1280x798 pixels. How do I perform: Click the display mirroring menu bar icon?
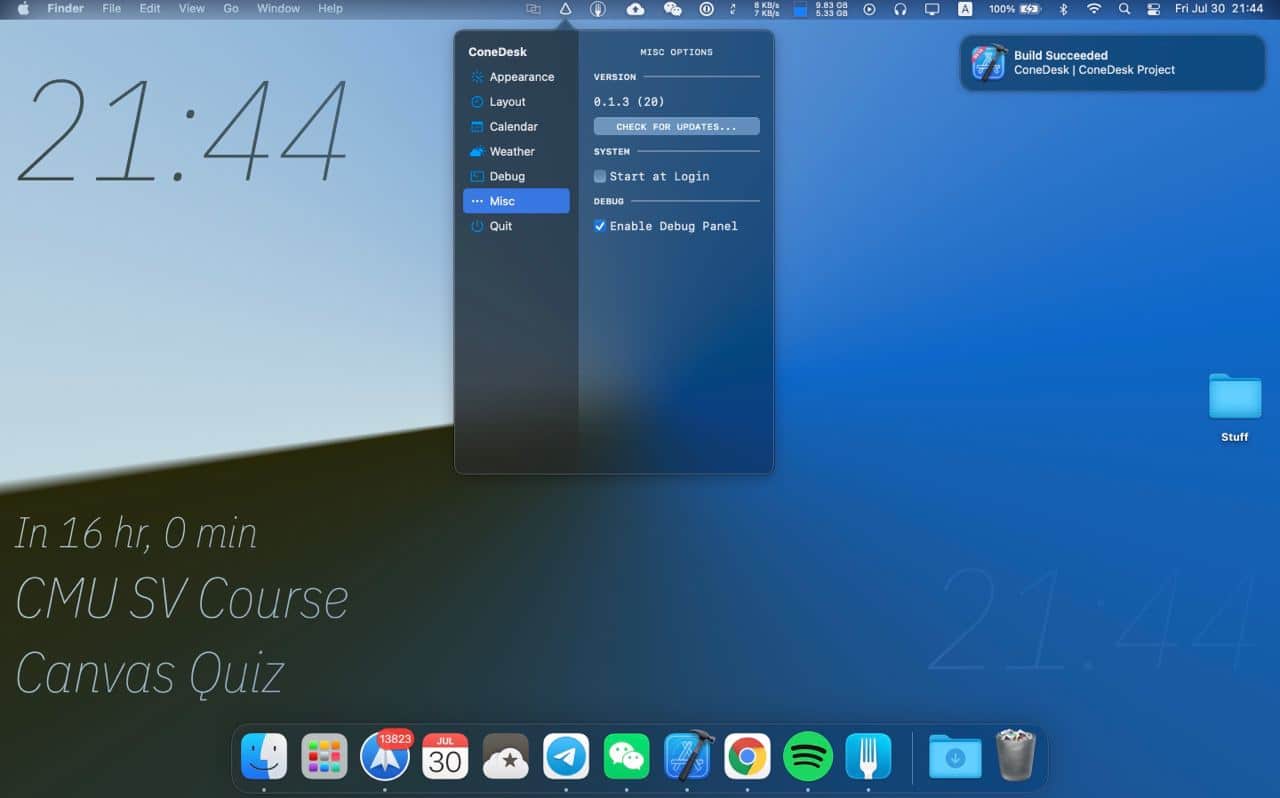click(x=932, y=9)
